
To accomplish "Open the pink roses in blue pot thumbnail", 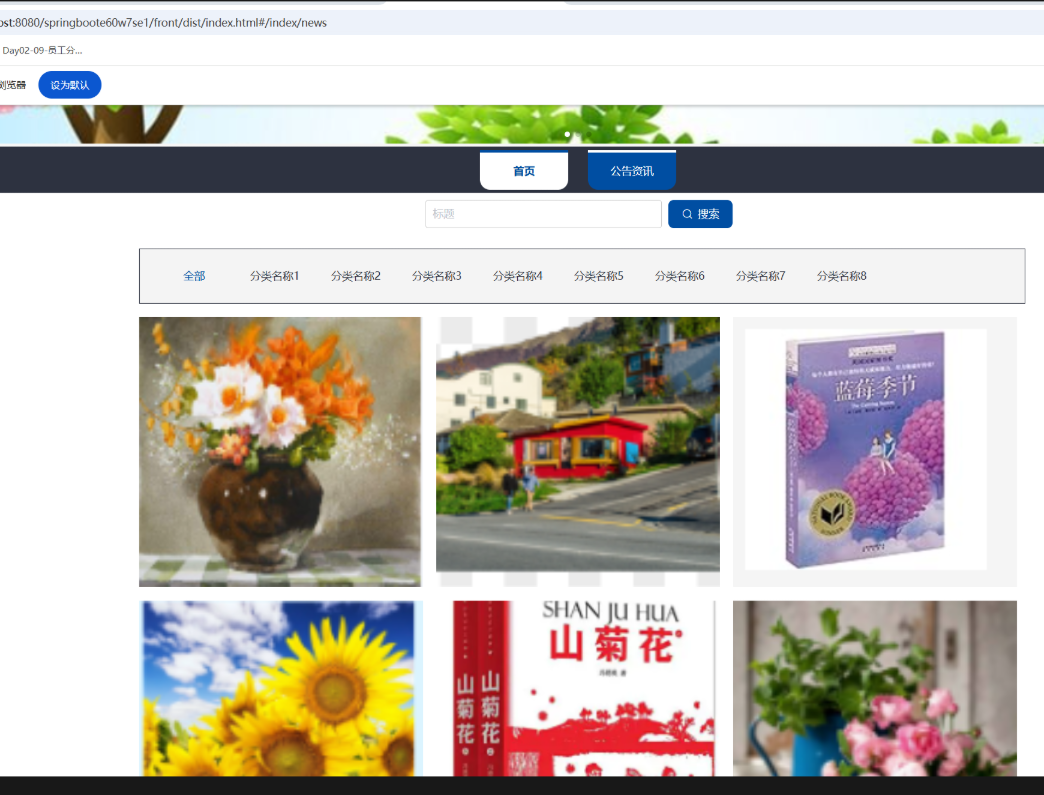I will click(875, 688).
